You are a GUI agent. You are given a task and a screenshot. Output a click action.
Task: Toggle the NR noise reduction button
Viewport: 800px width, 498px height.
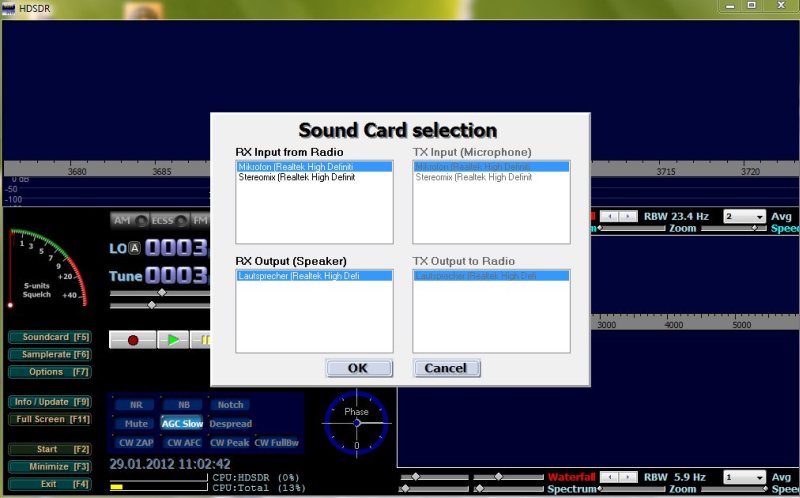(135, 405)
